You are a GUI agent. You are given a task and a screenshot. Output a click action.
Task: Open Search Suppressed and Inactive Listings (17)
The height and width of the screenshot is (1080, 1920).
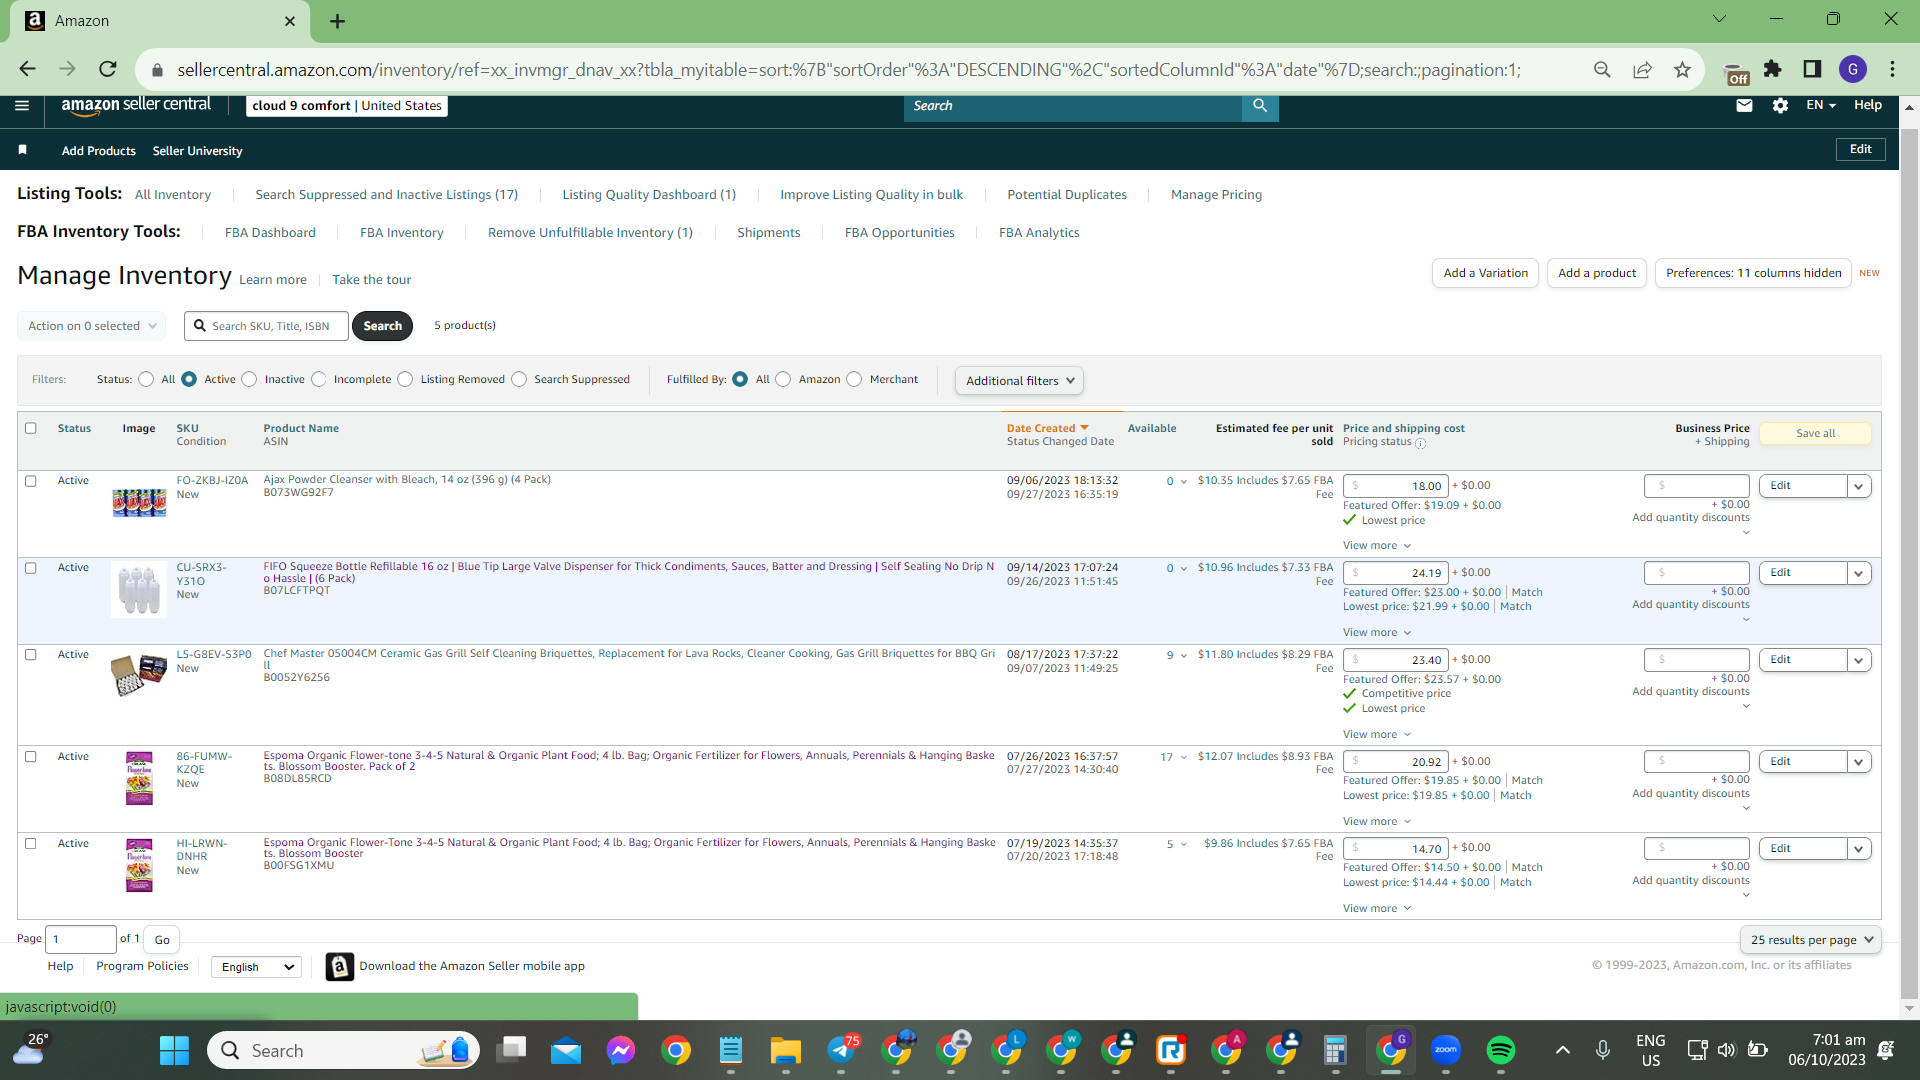click(x=386, y=195)
